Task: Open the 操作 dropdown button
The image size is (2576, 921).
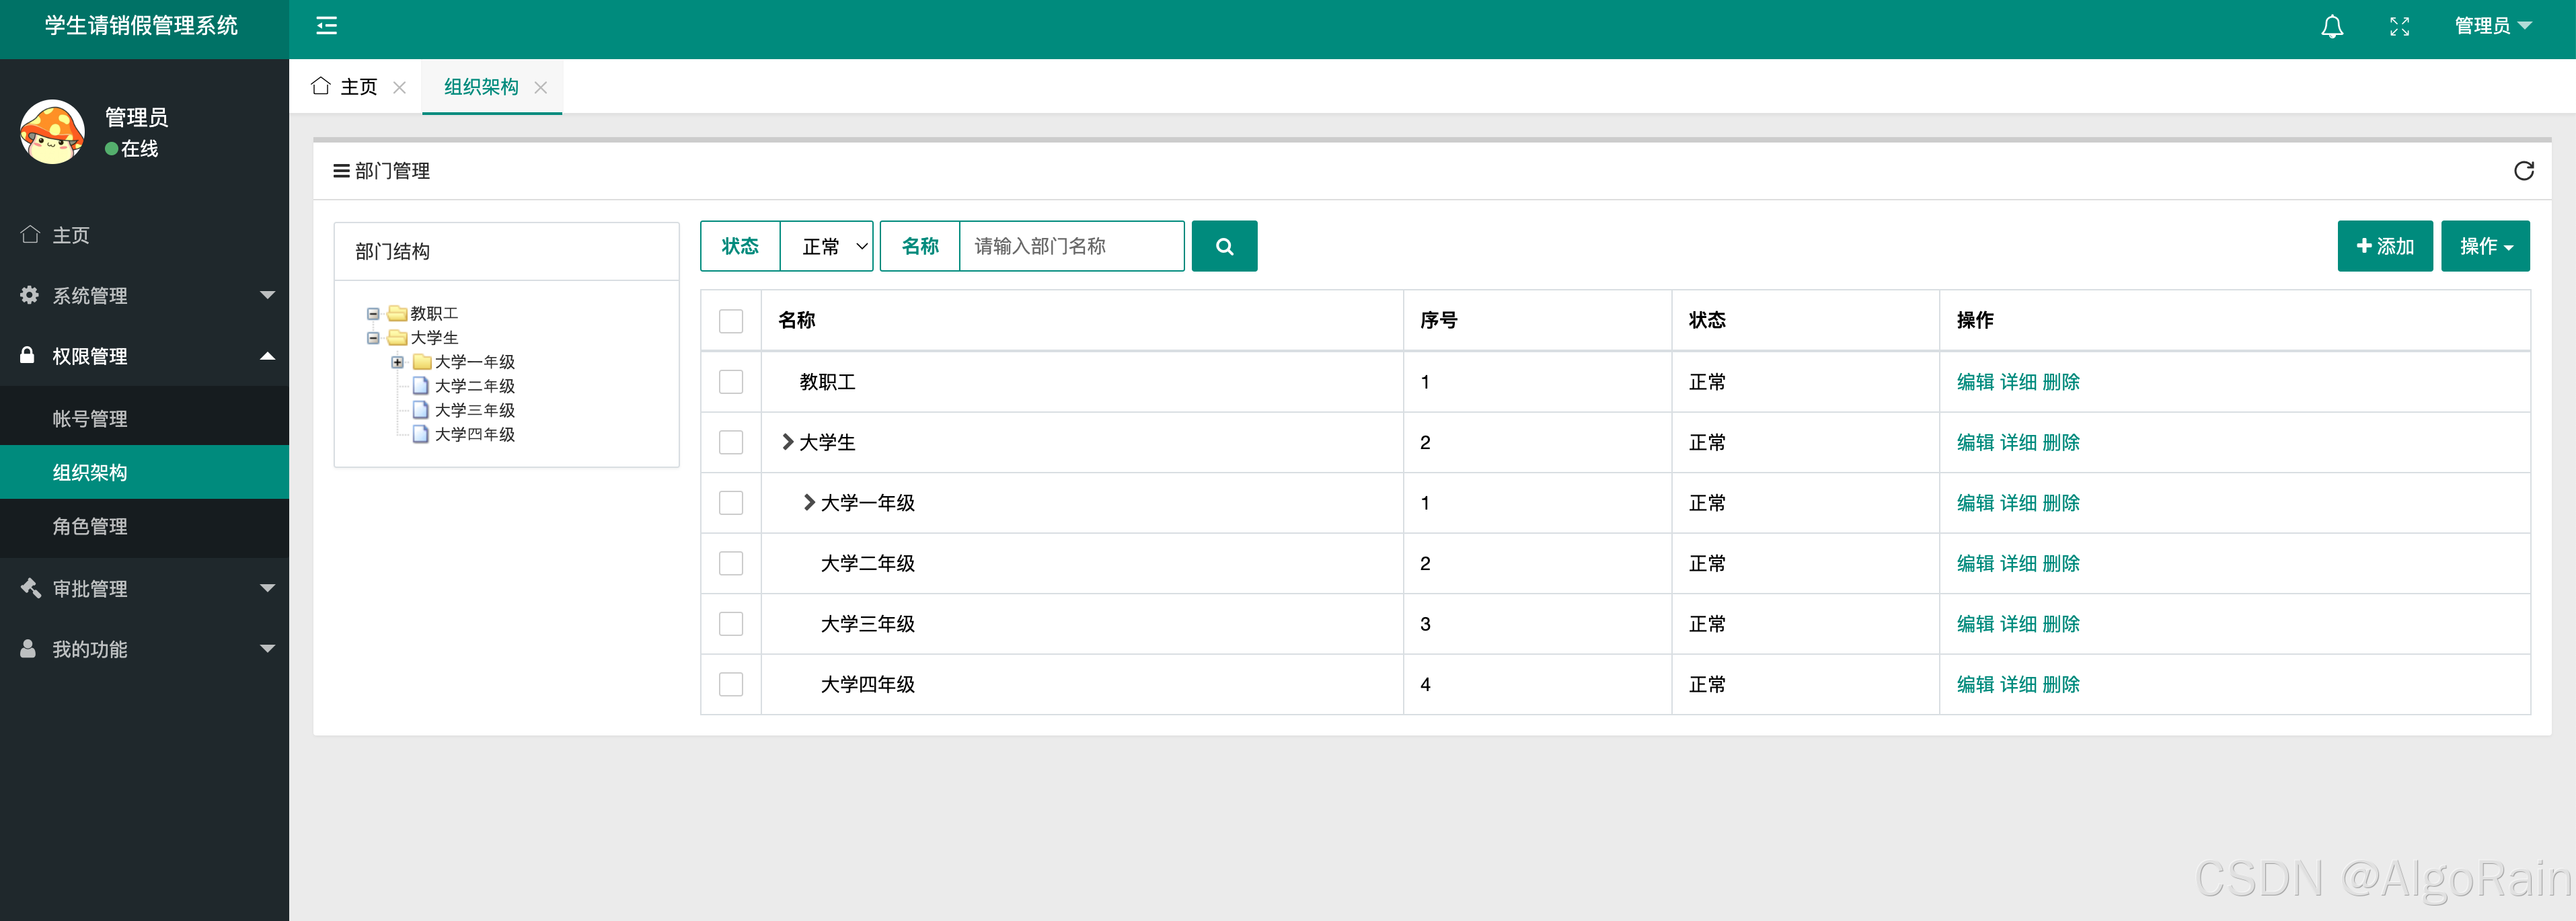Action: pyautogui.click(x=2485, y=246)
